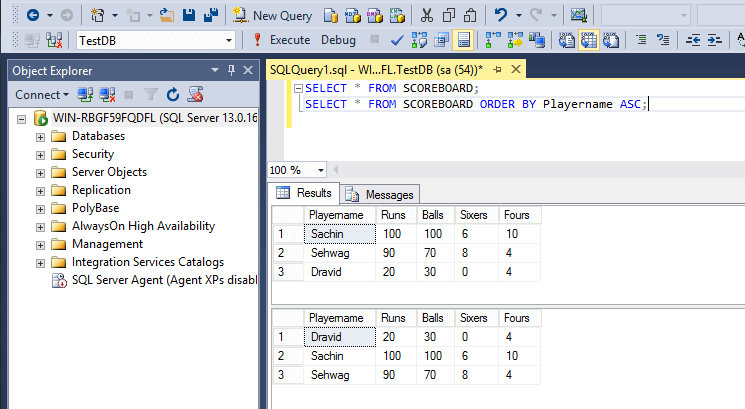Select the PolyBase tree item
This screenshot has width=745, height=409.
pos(96,208)
